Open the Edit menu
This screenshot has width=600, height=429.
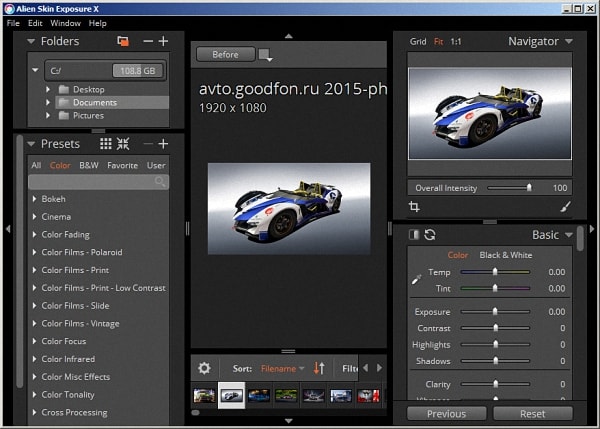[x=35, y=22]
